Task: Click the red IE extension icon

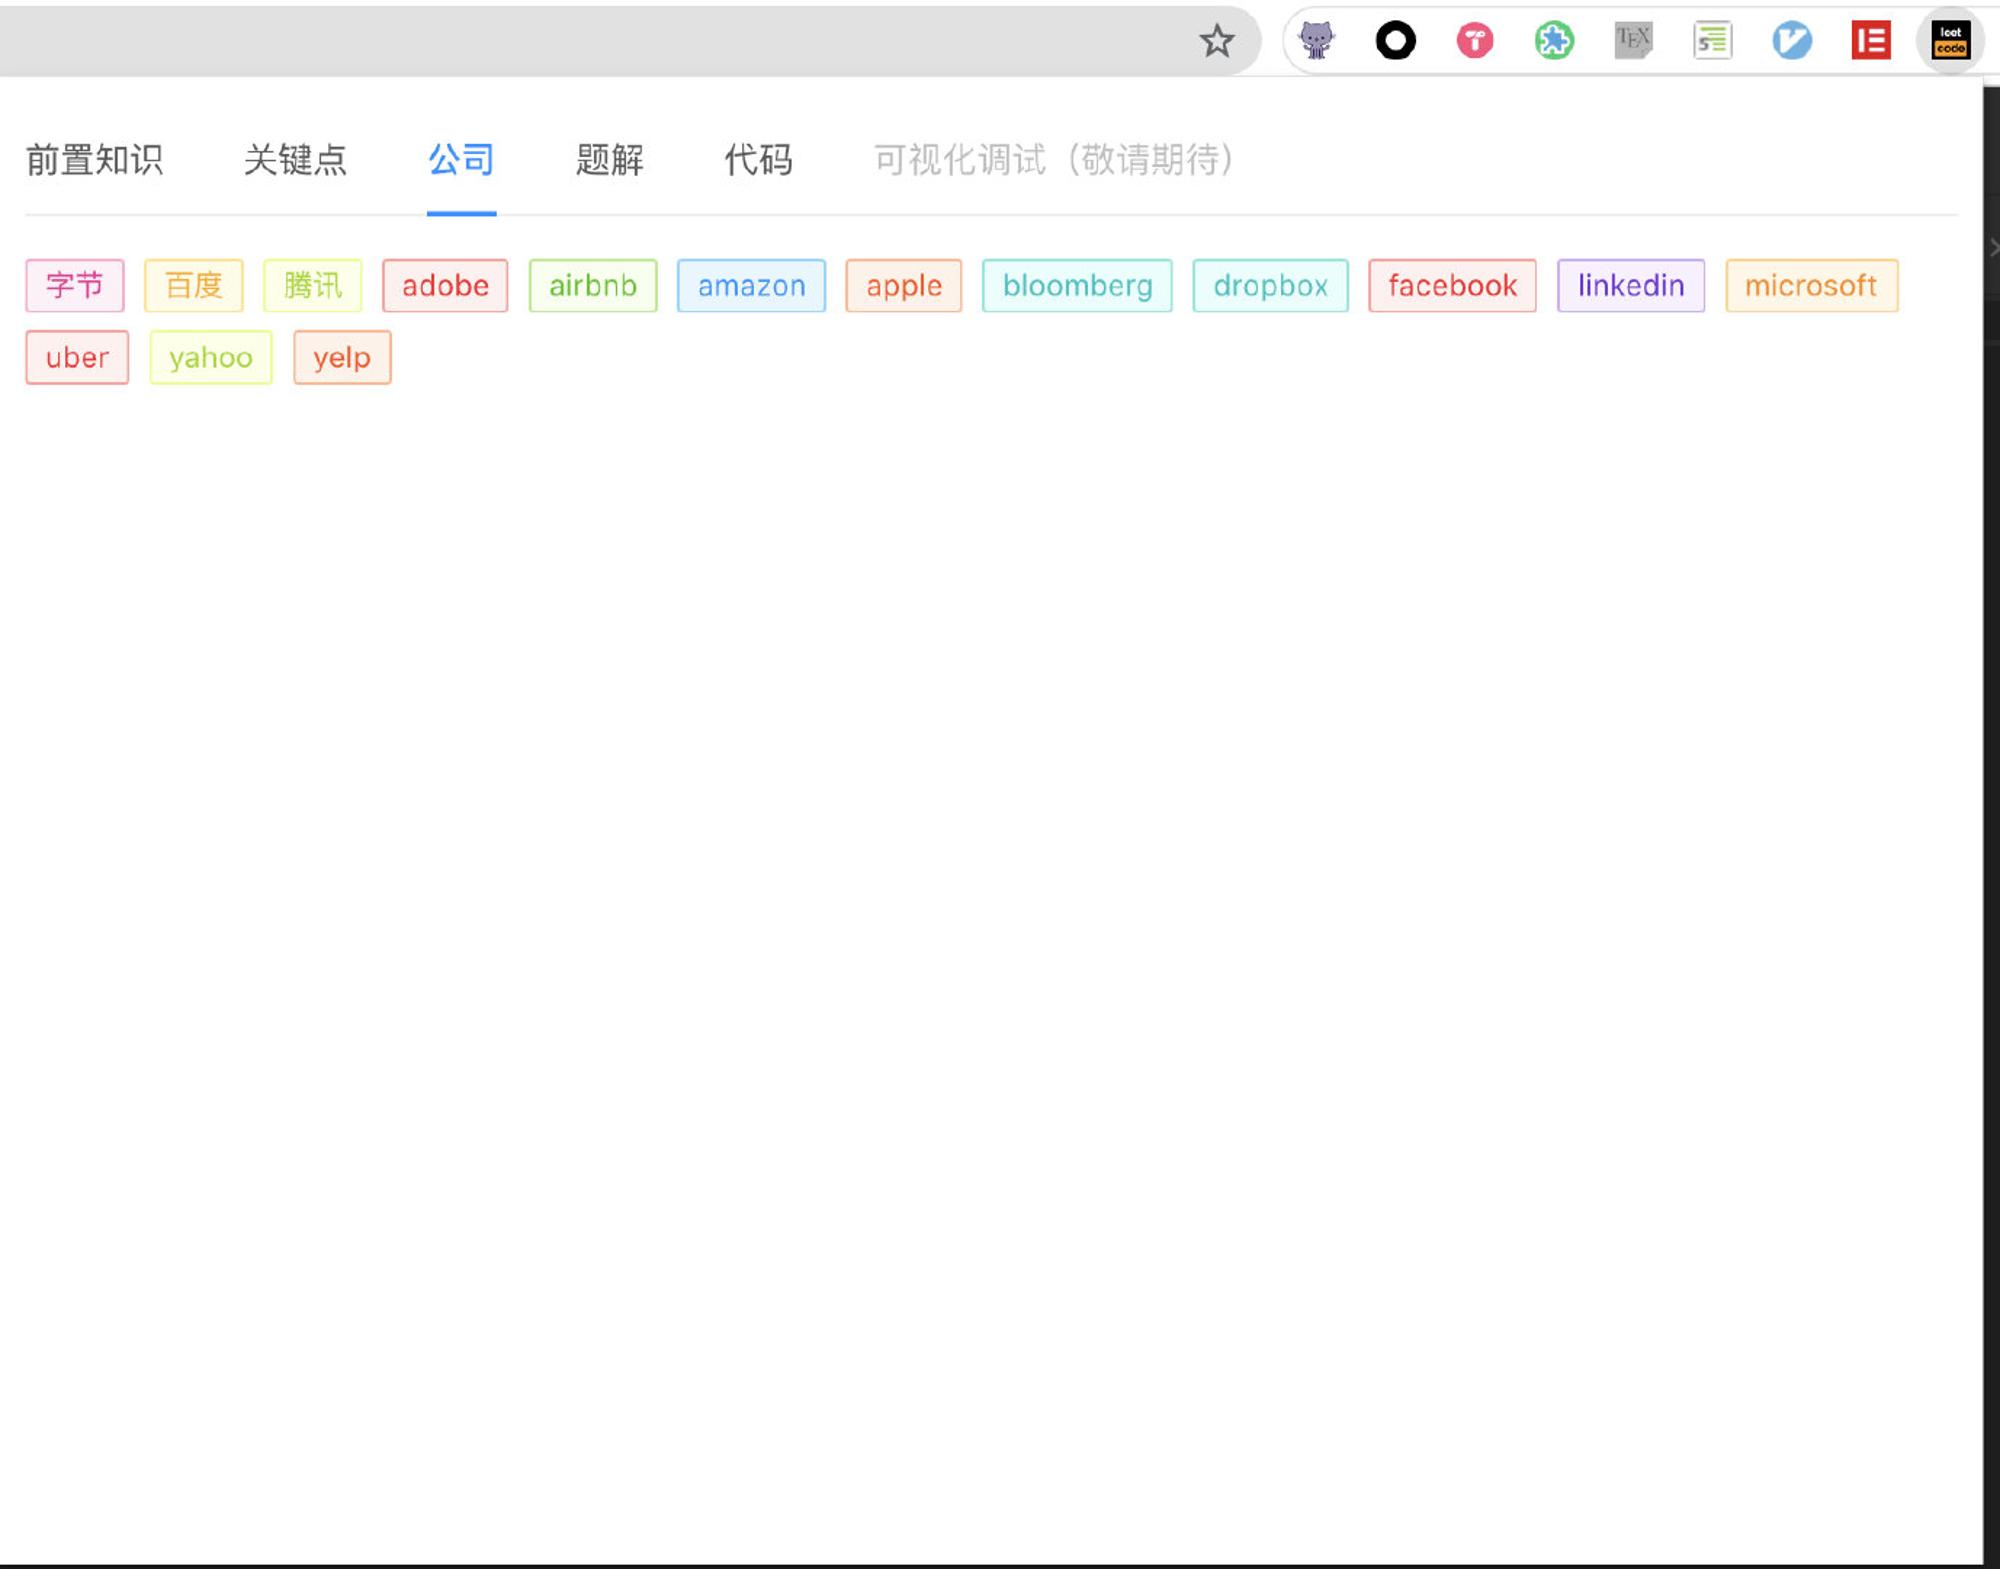Action: coord(1870,41)
